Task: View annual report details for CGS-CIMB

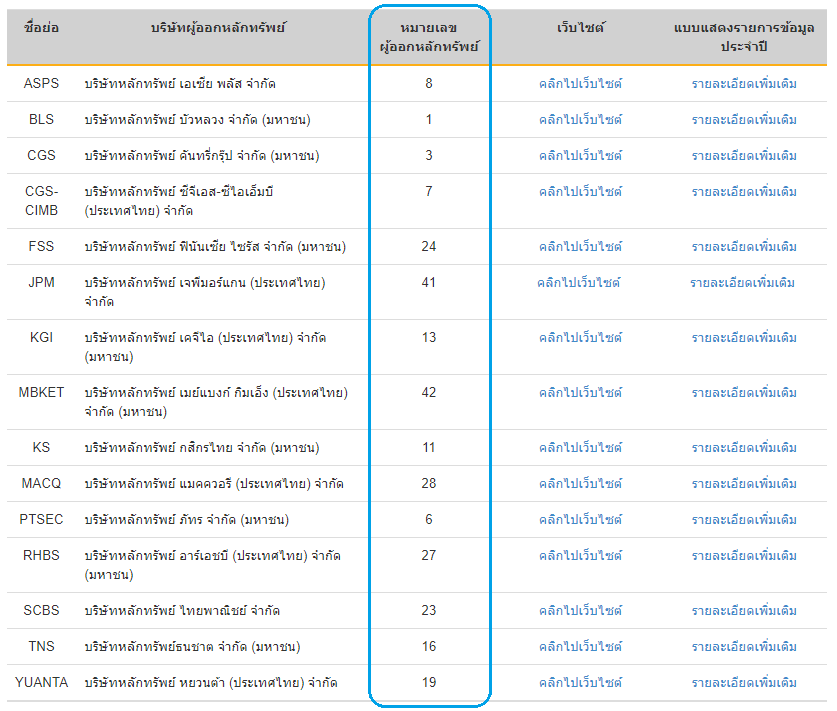Action: pyautogui.click(x=744, y=192)
